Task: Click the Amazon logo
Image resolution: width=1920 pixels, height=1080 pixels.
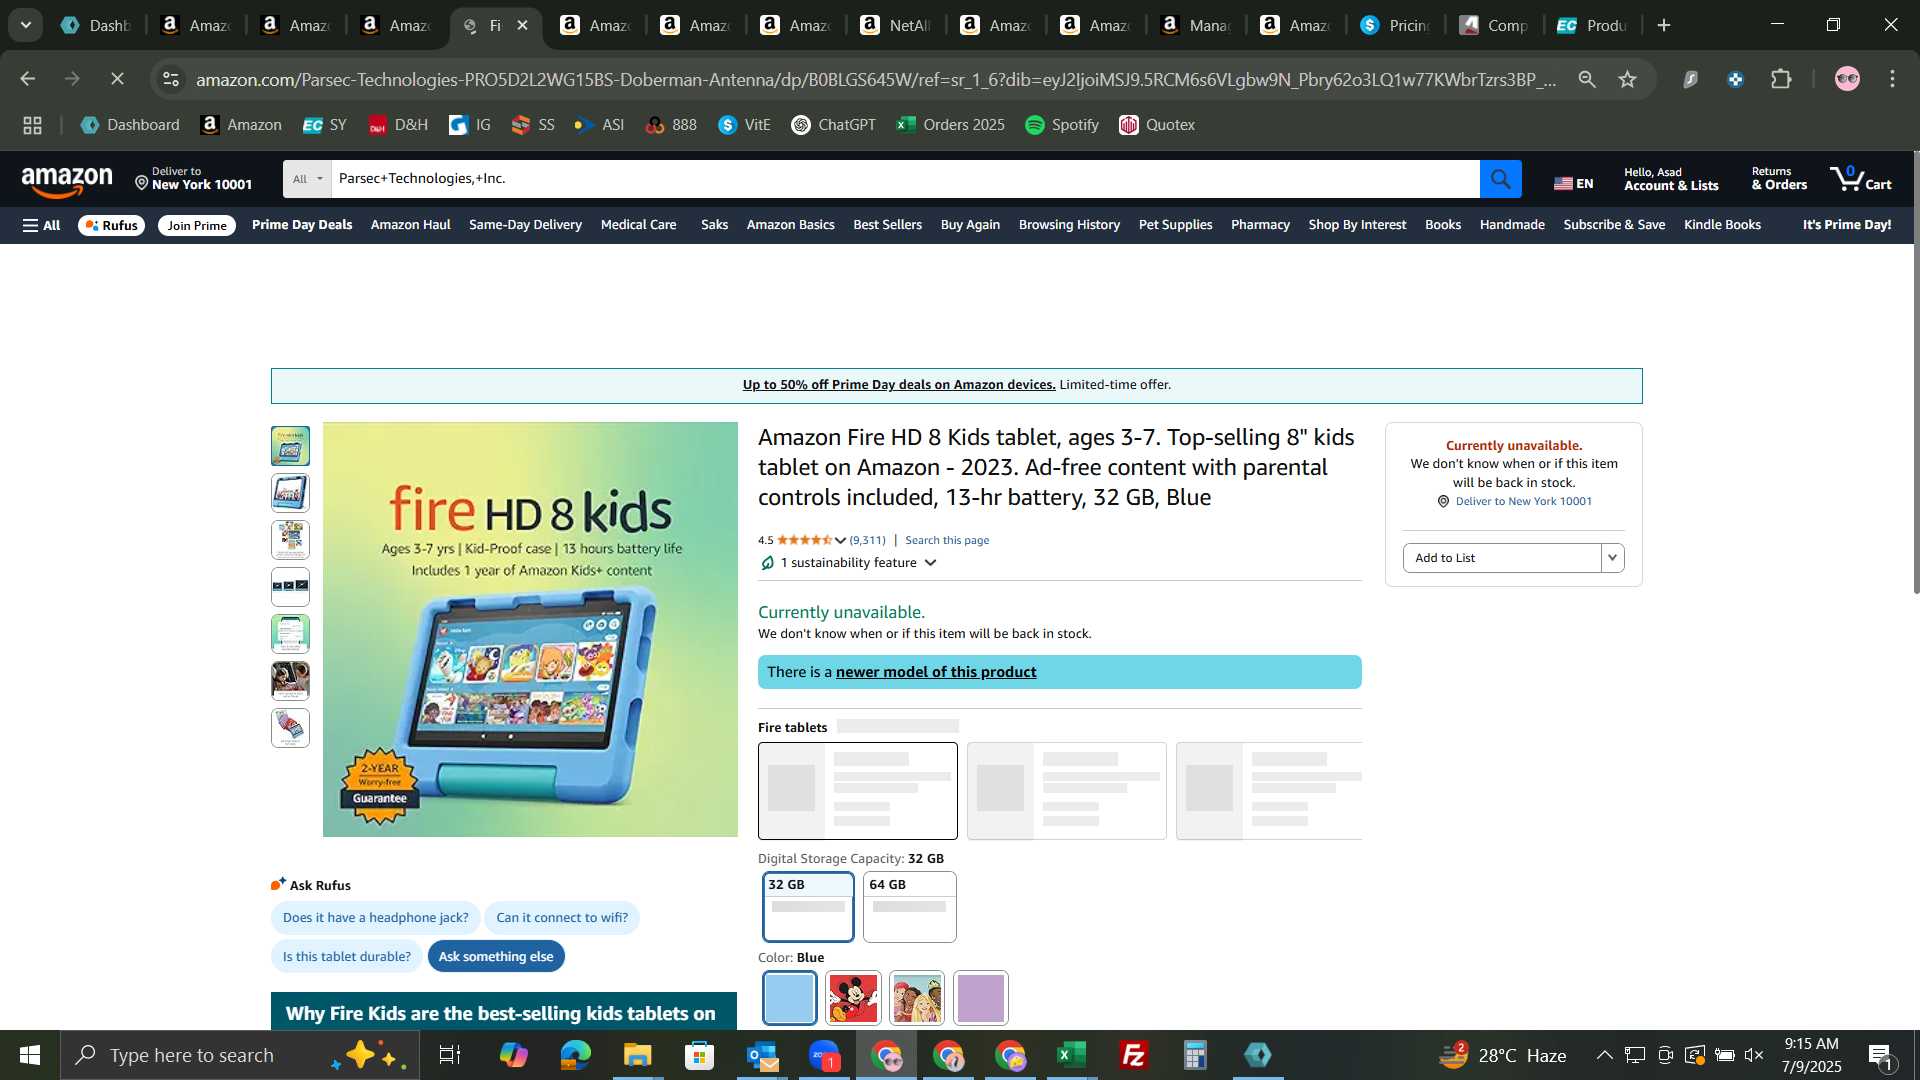Action: click(x=67, y=181)
